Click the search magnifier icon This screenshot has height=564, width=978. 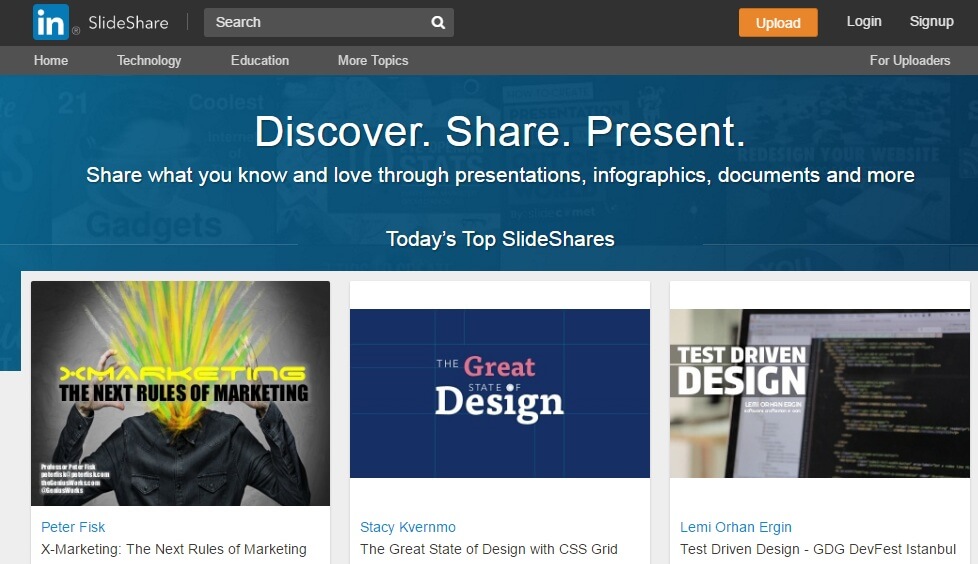tap(438, 22)
